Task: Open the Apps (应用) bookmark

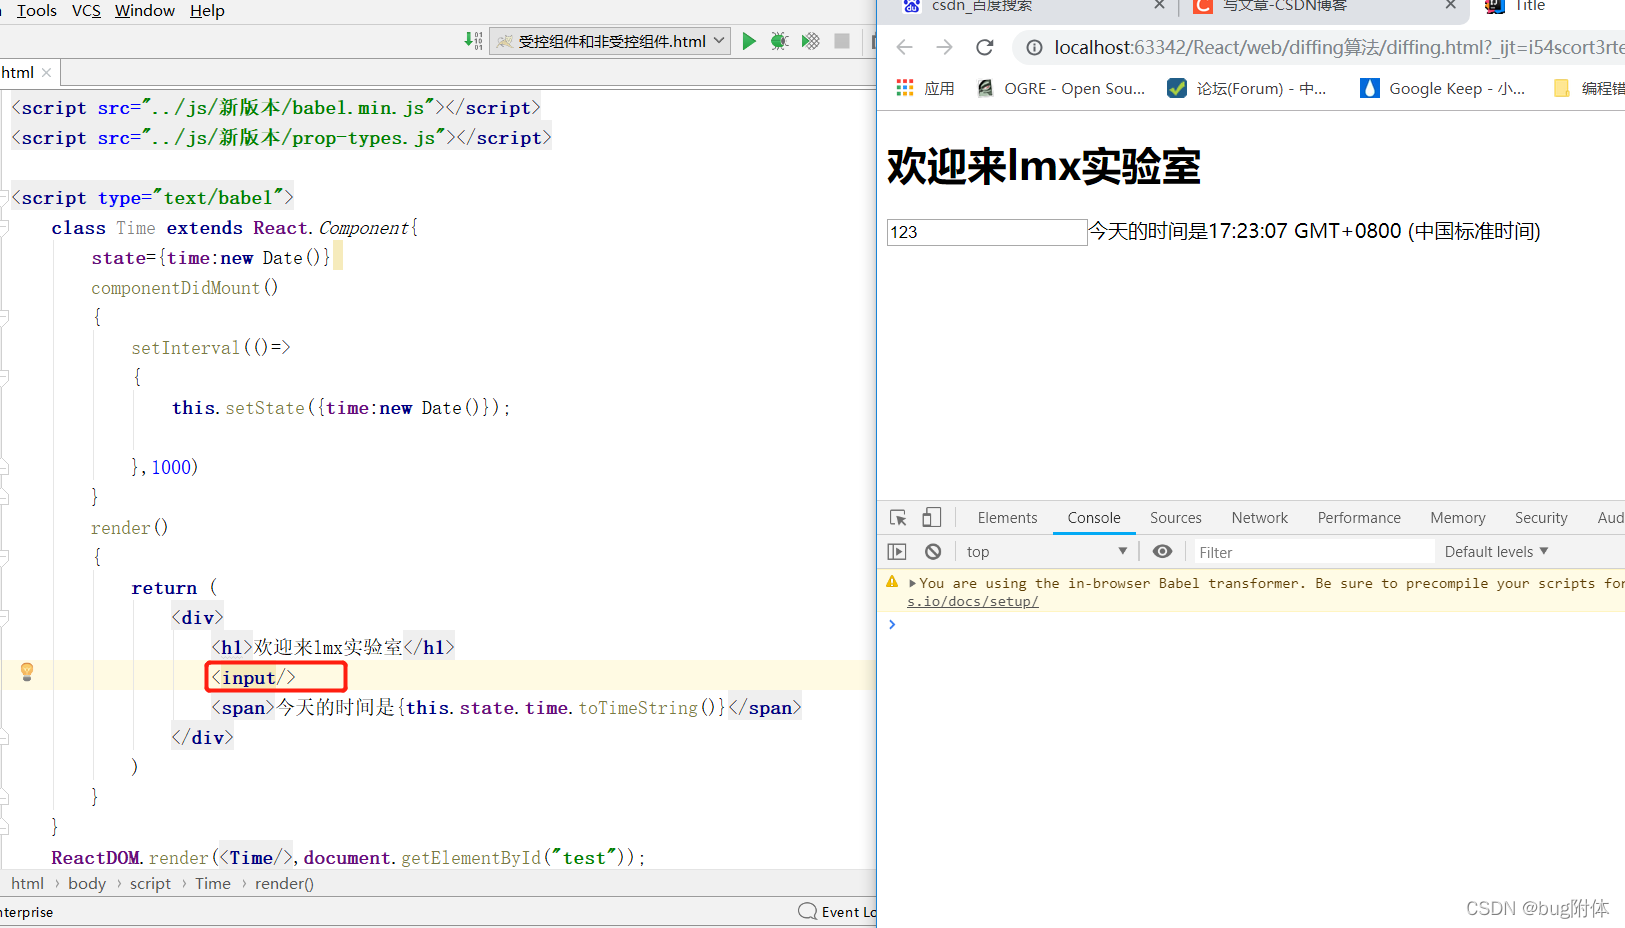Action: [x=925, y=88]
